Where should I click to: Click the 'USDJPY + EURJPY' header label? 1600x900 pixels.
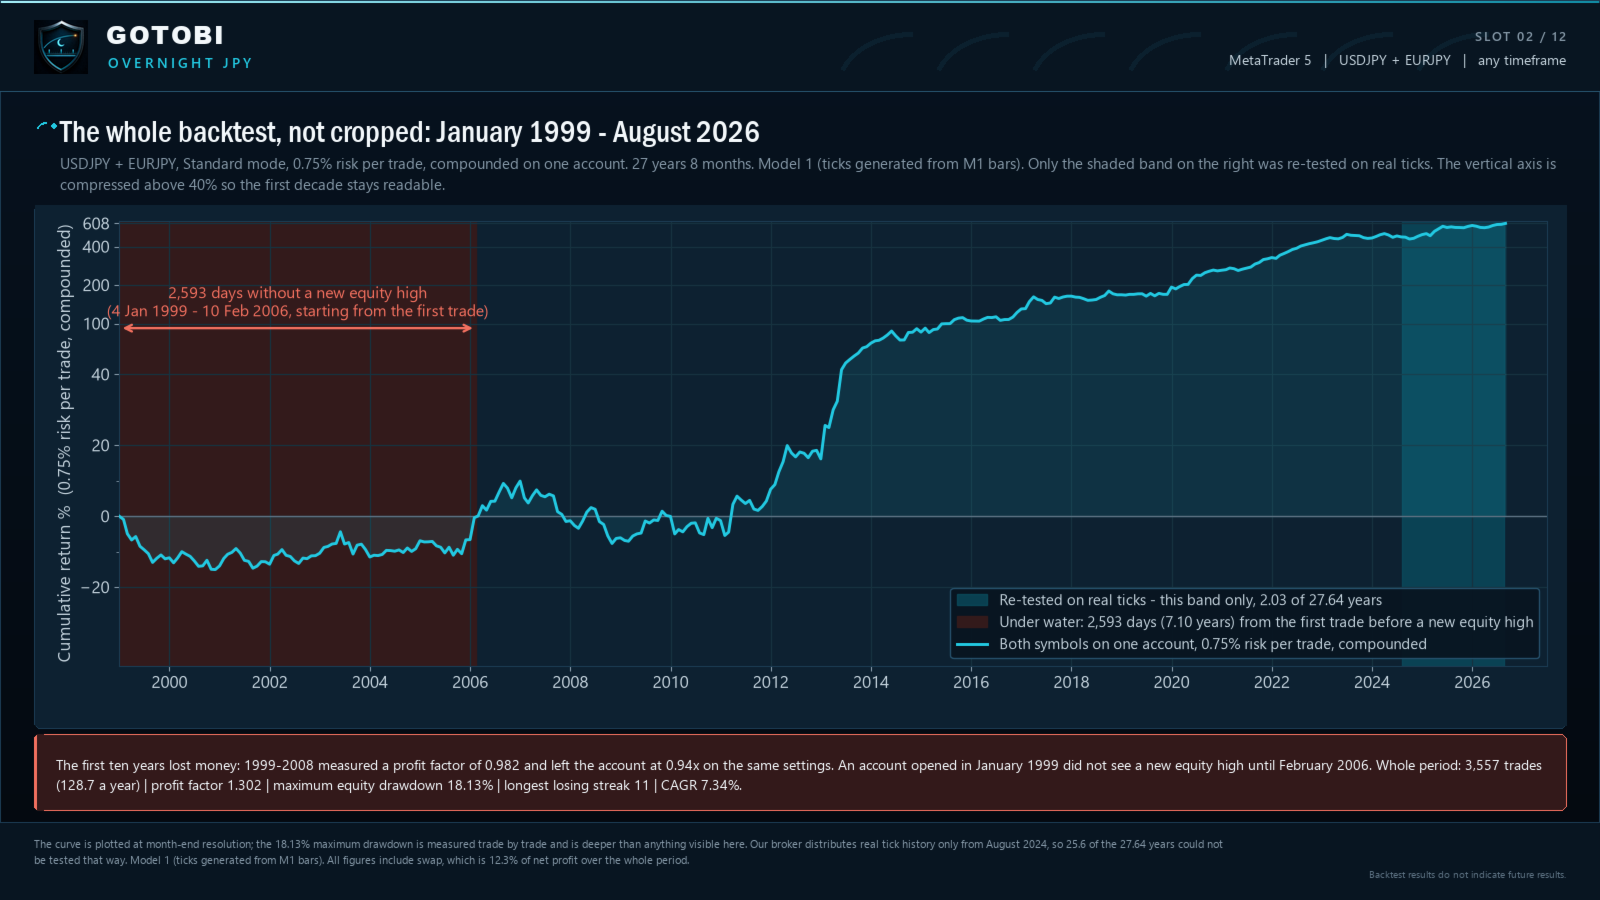(x=1394, y=60)
